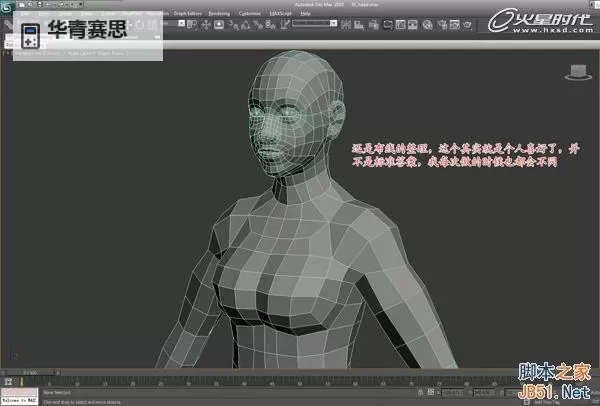The height and width of the screenshot is (406, 600).
Task: Click the 'Click and drag to select' prompt text
Action: [82, 402]
